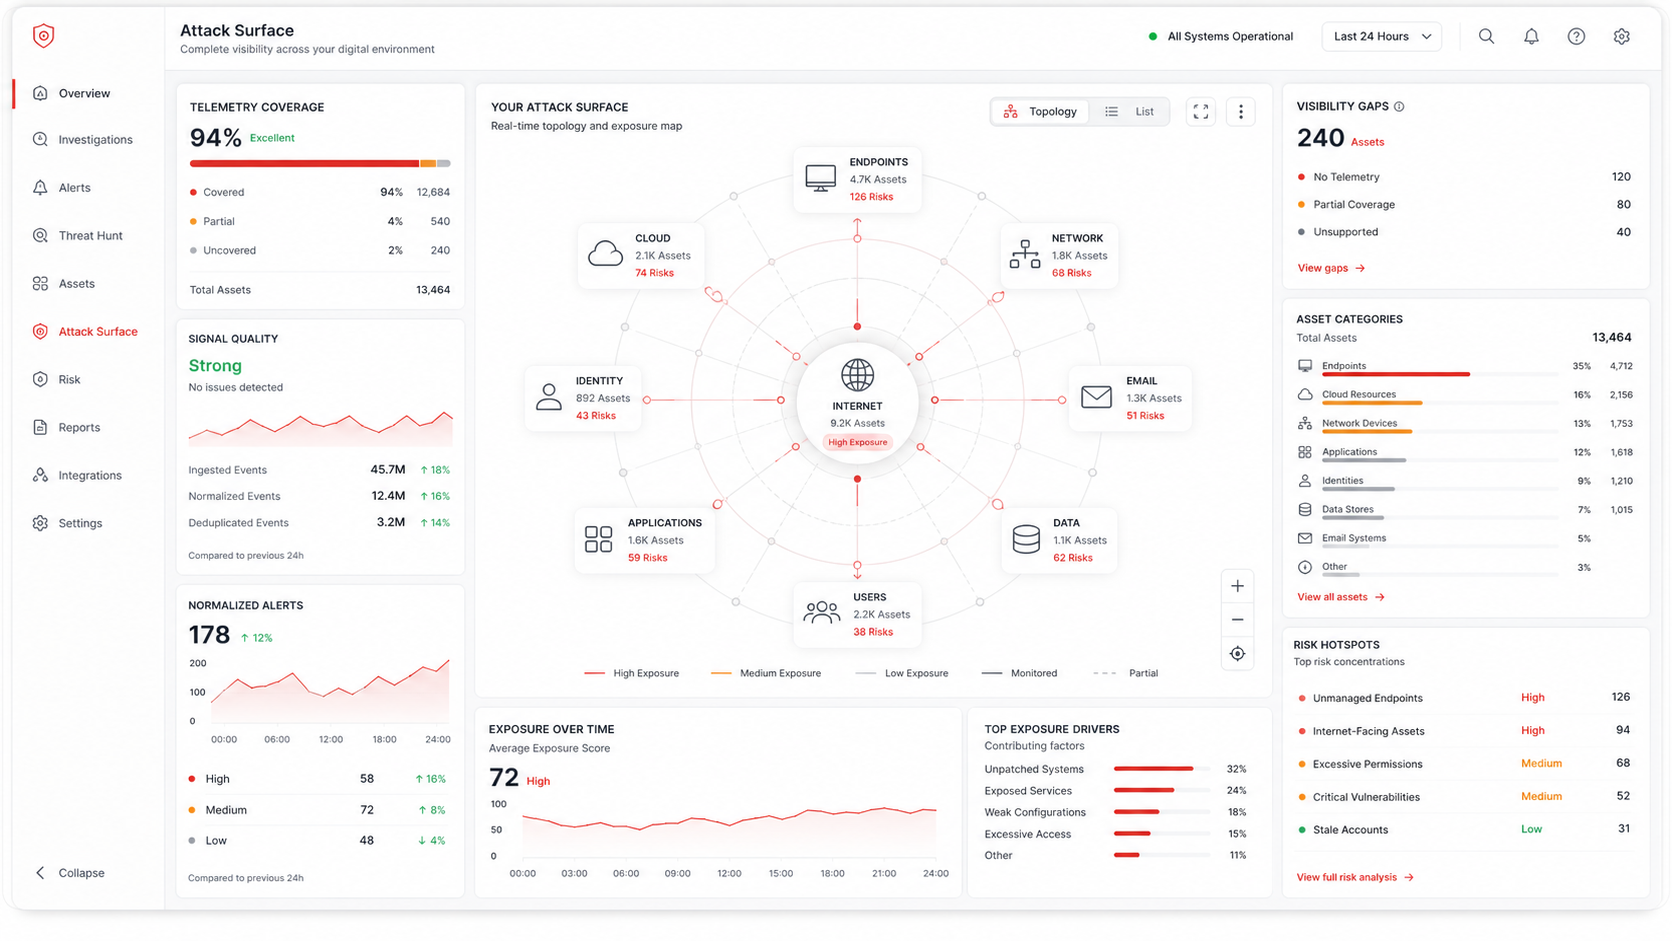The image size is (1672, 941).
Task: Toggle Low Exposure legend entry
Action: (902, 674)
